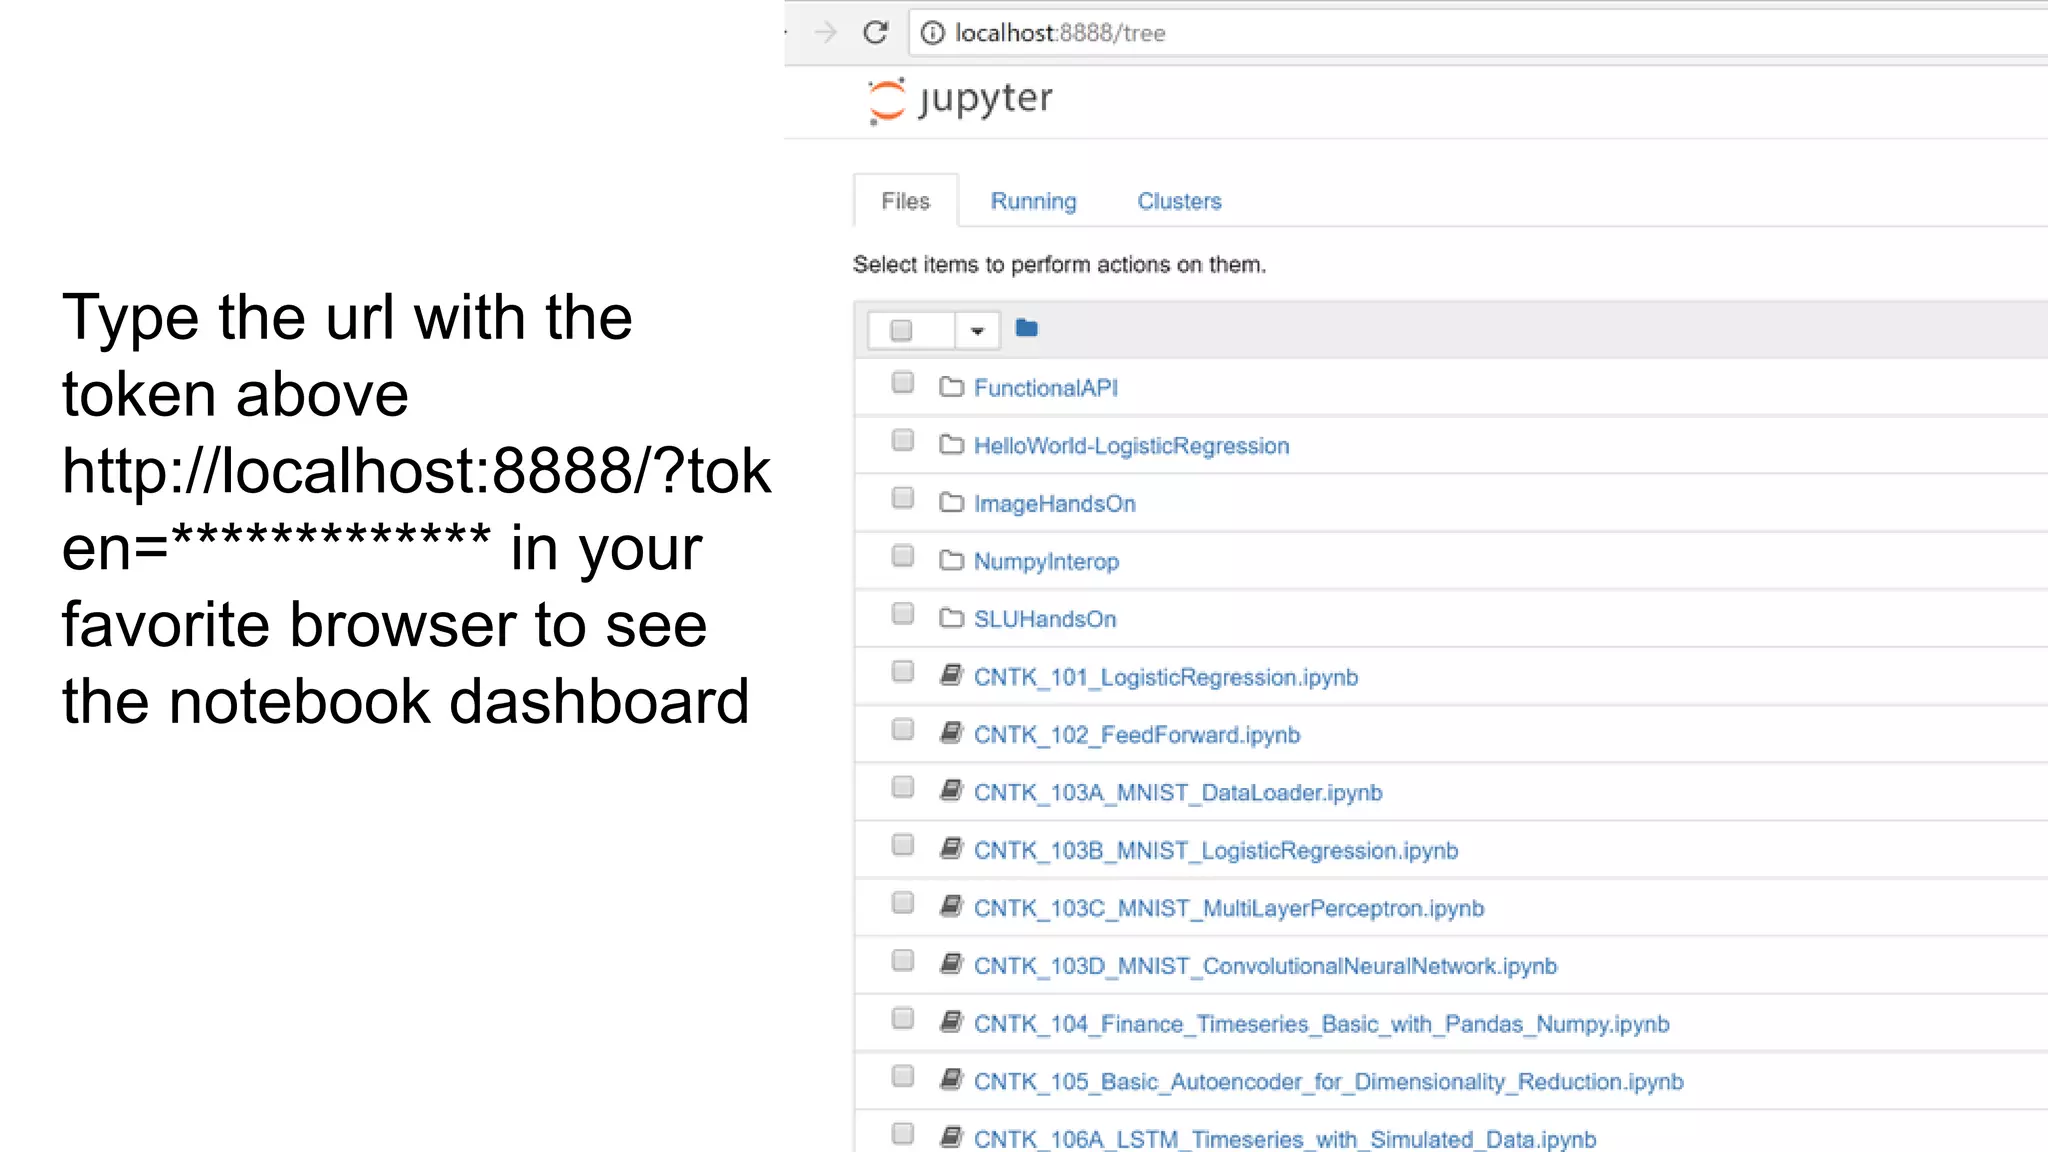
Task: Open CNTK_101_LogisticRegression.ipynb notebook
Action: pos(1166,678)
